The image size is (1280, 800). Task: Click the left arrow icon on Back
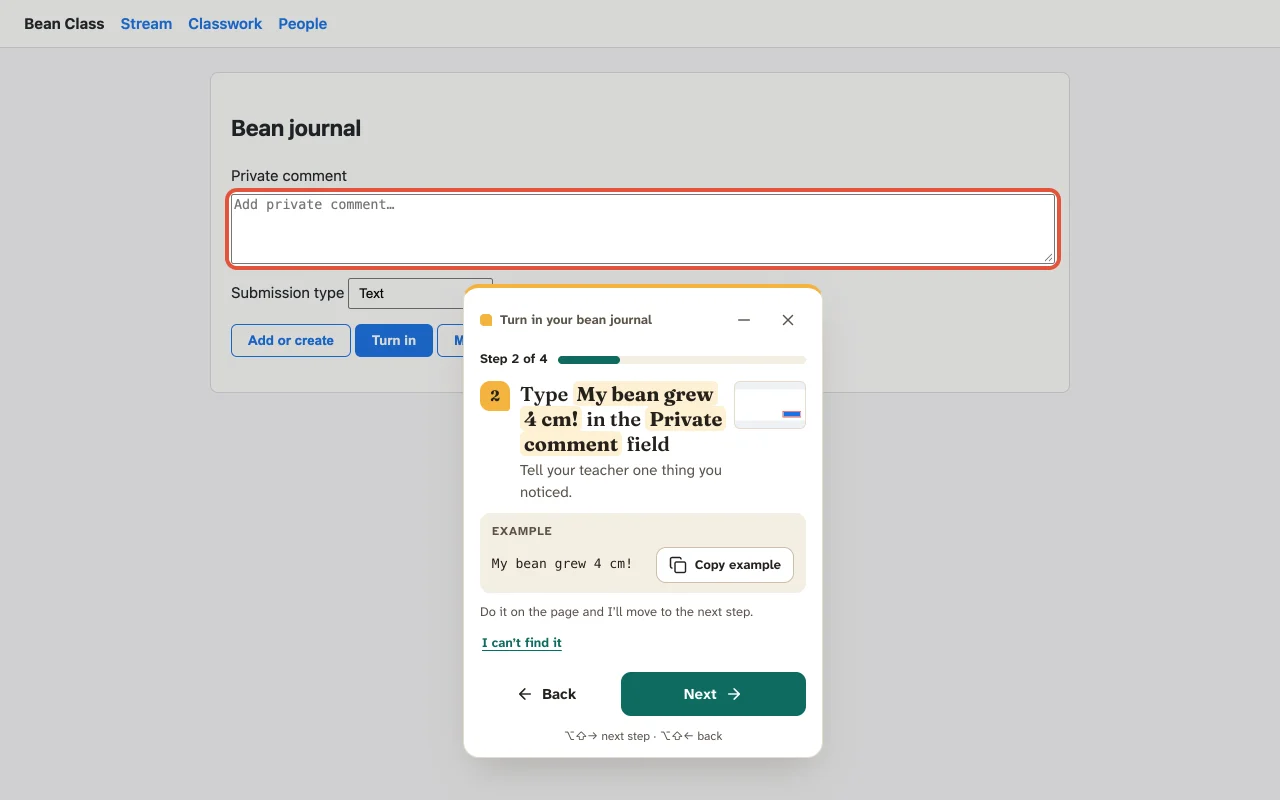pos(525,694)
